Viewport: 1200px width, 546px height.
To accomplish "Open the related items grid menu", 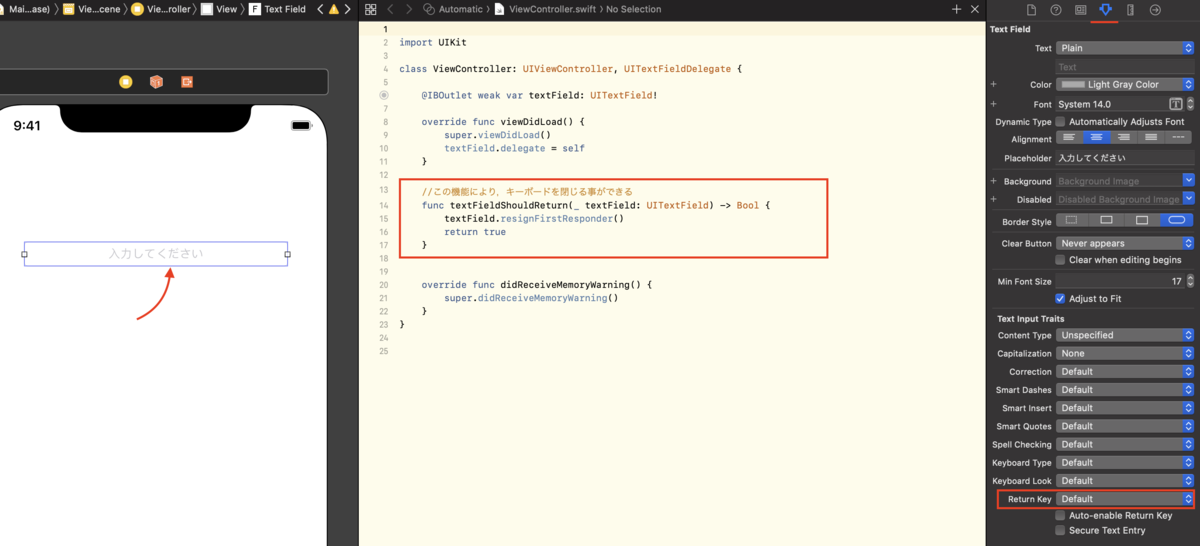I will [x=370, y=9].
